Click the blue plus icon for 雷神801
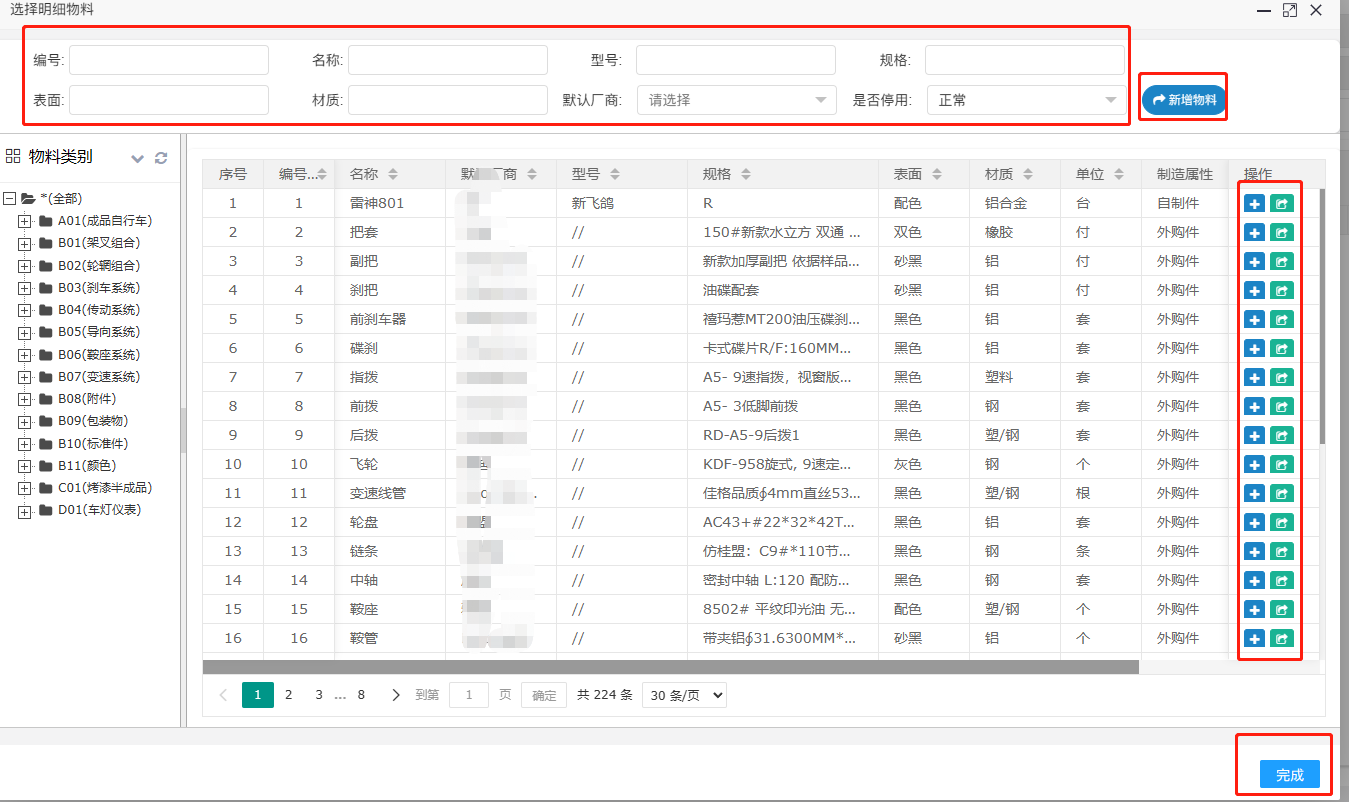Image resolution: width=1349 pixels, height=802 pixels. (x=1254, y=203)
